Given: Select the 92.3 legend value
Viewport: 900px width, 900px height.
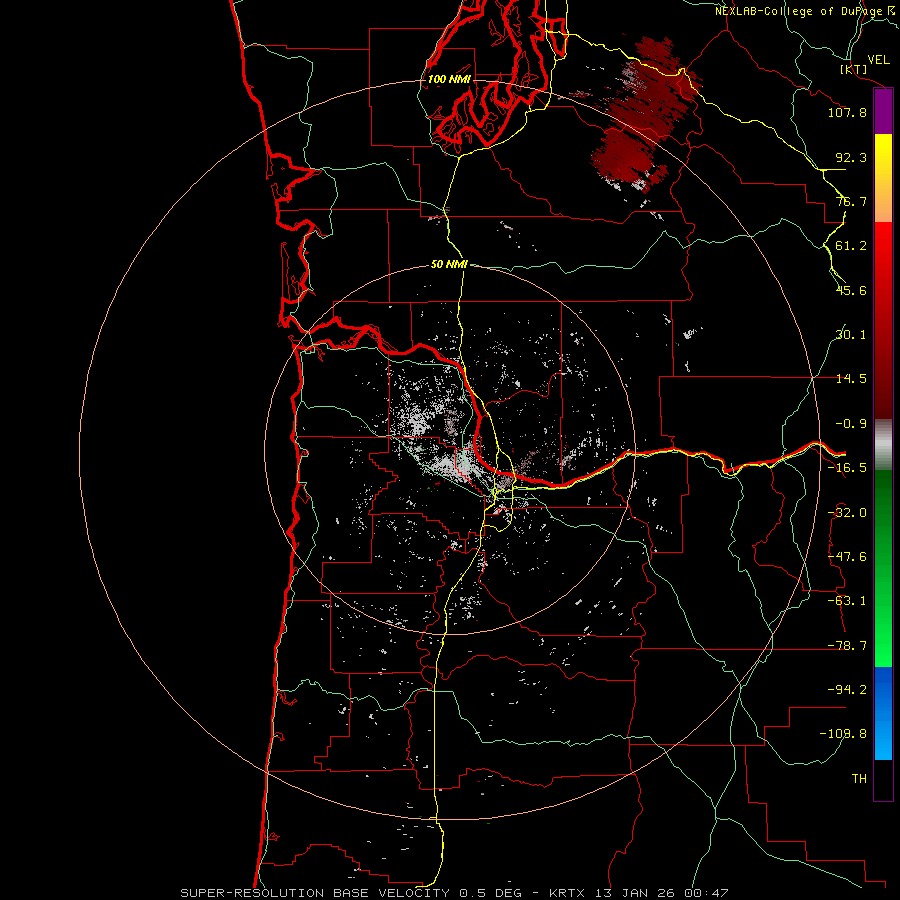Looking at the screenshot, I should [x=851, y=157].
